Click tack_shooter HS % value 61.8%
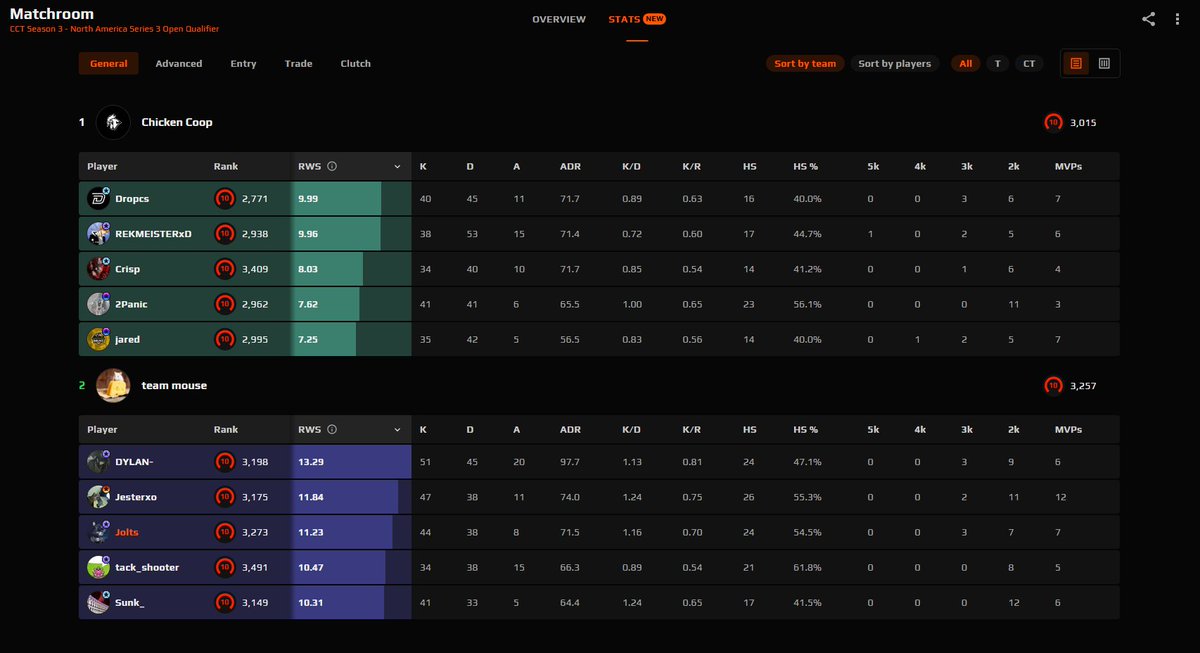The image size is (1200, 653). pyautogui.click(x=806, y=567)
